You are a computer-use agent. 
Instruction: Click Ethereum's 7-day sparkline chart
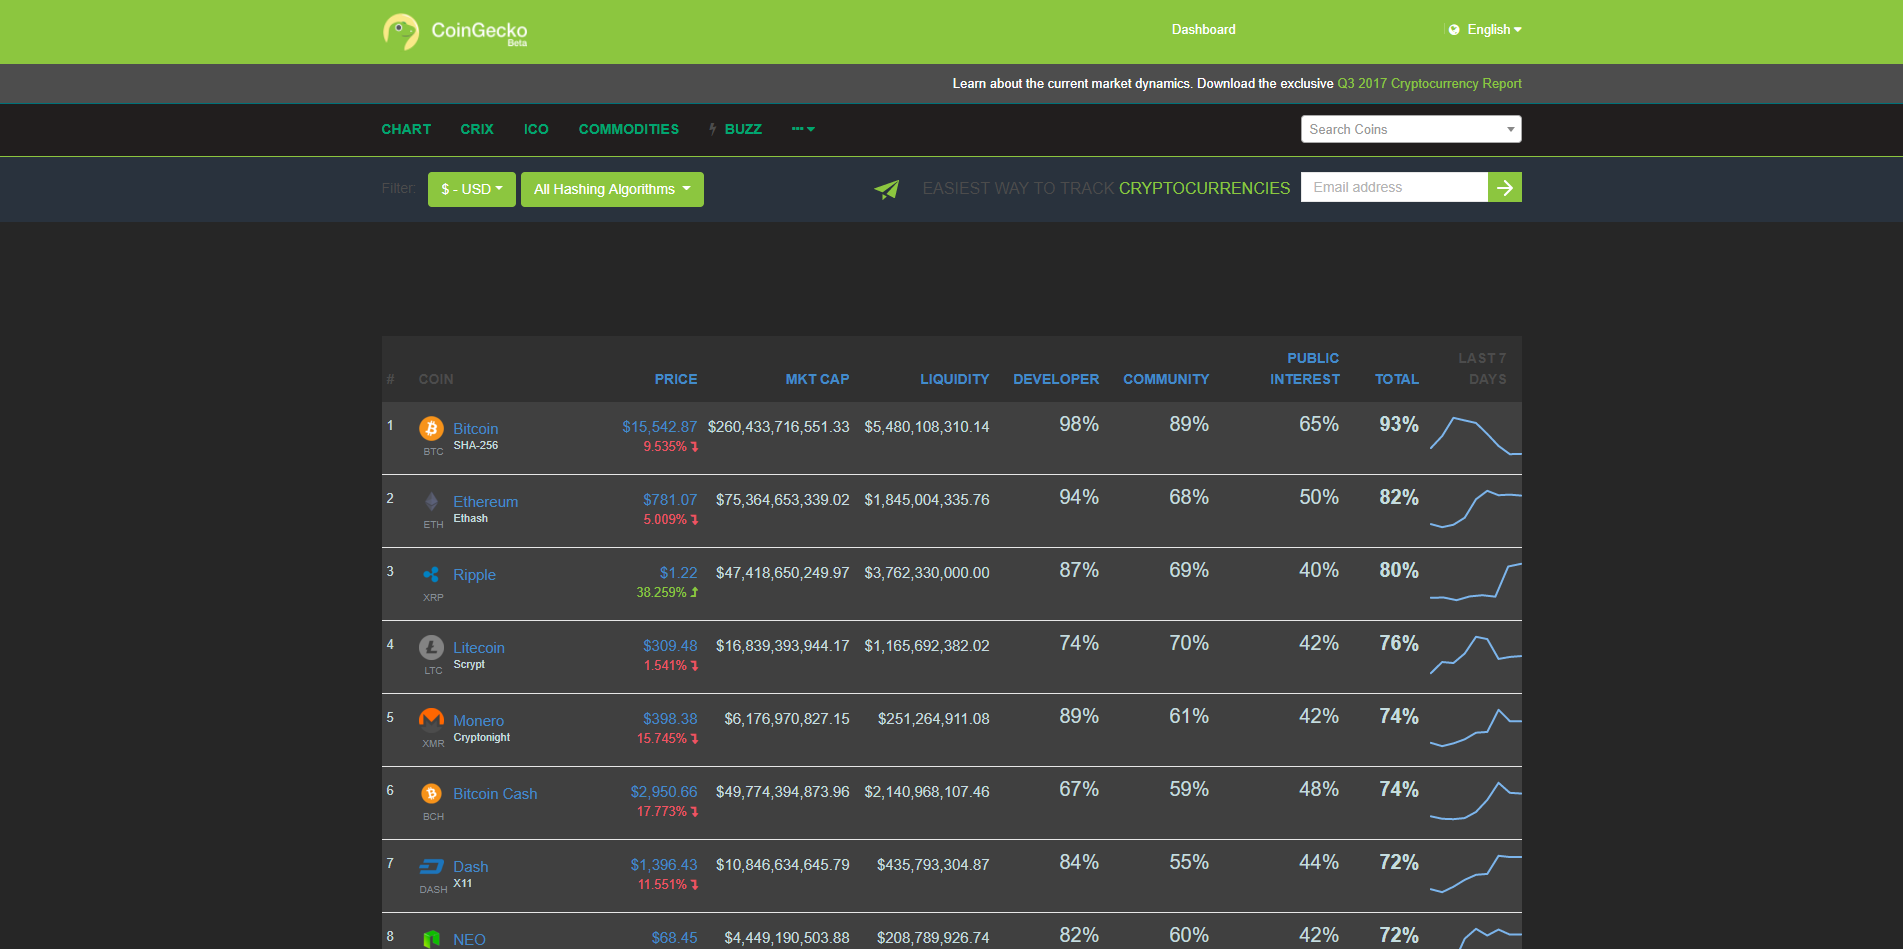(1476, 509)
